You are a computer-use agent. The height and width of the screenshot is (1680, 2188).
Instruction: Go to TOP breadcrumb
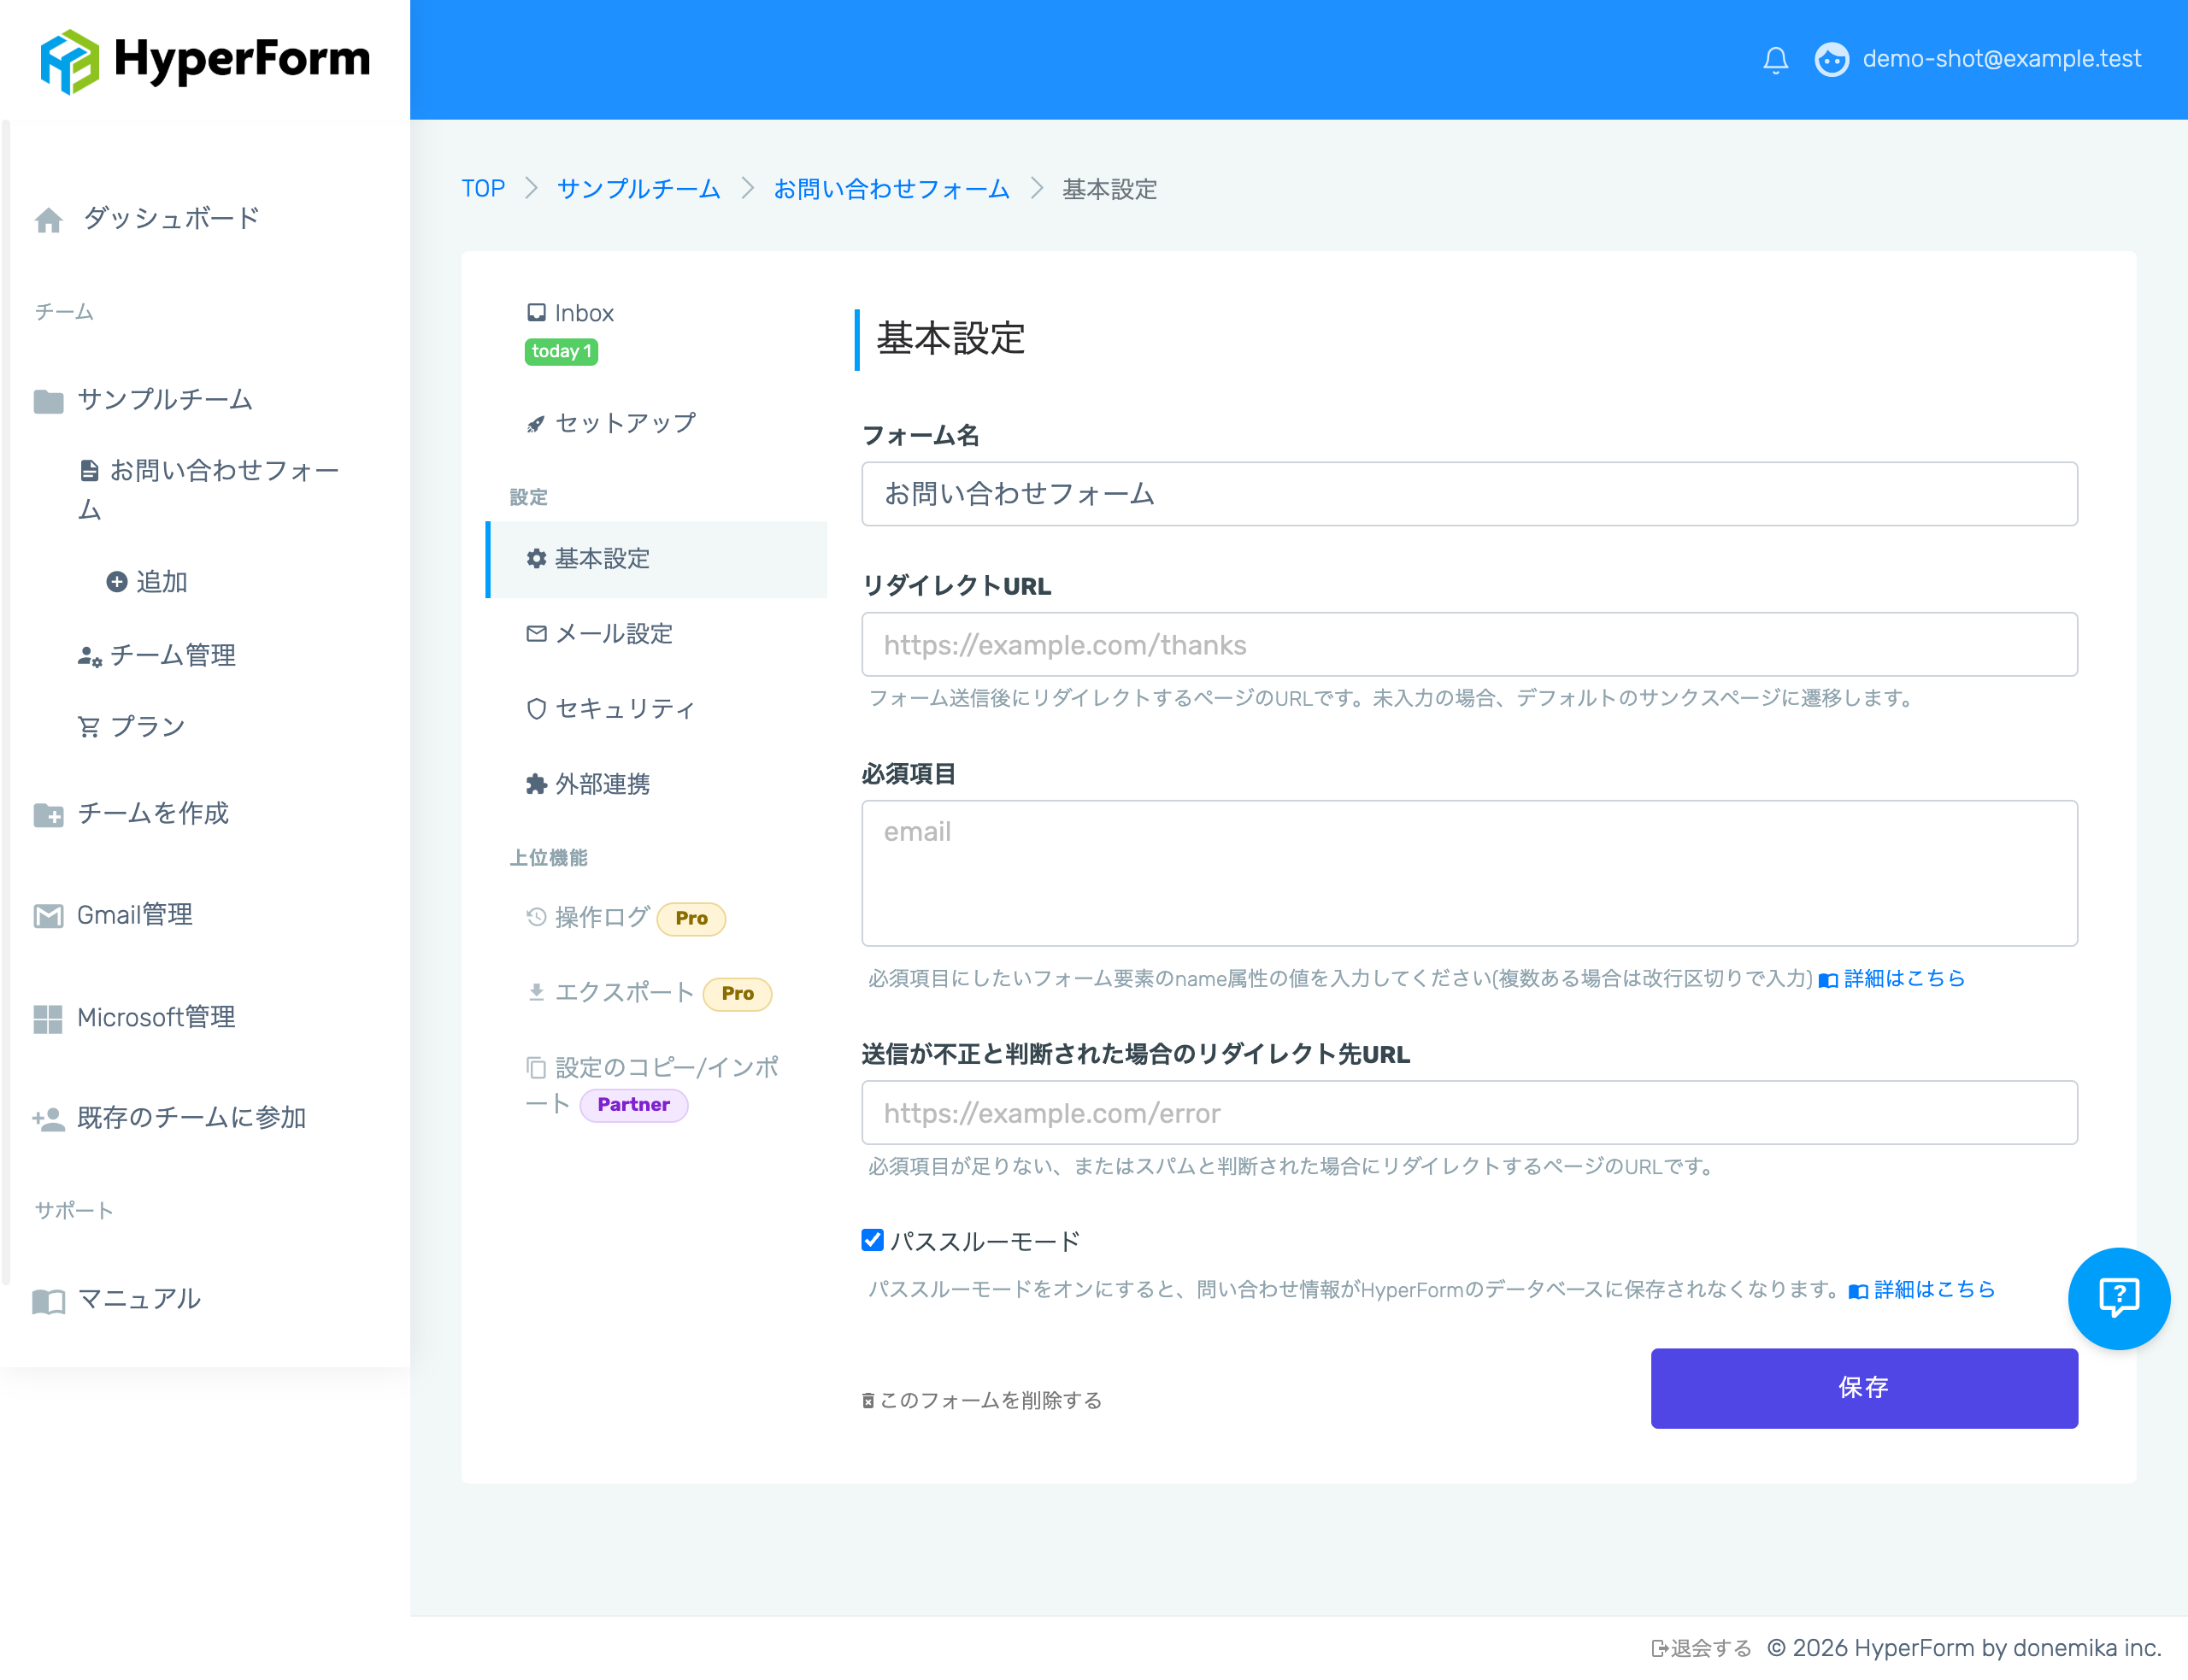483,188
